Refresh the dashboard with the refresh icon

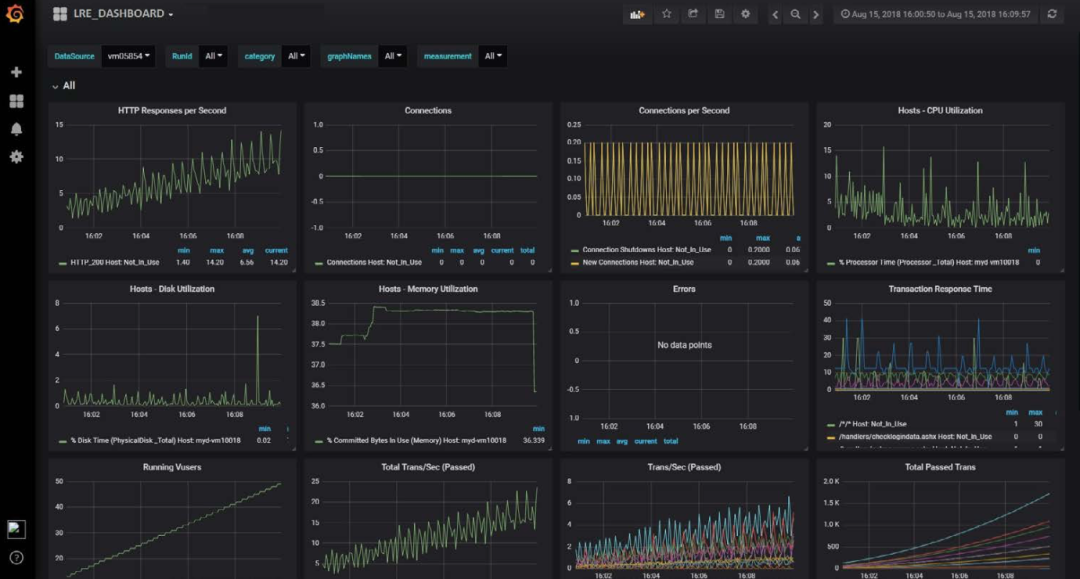[x=1051, y=14]
